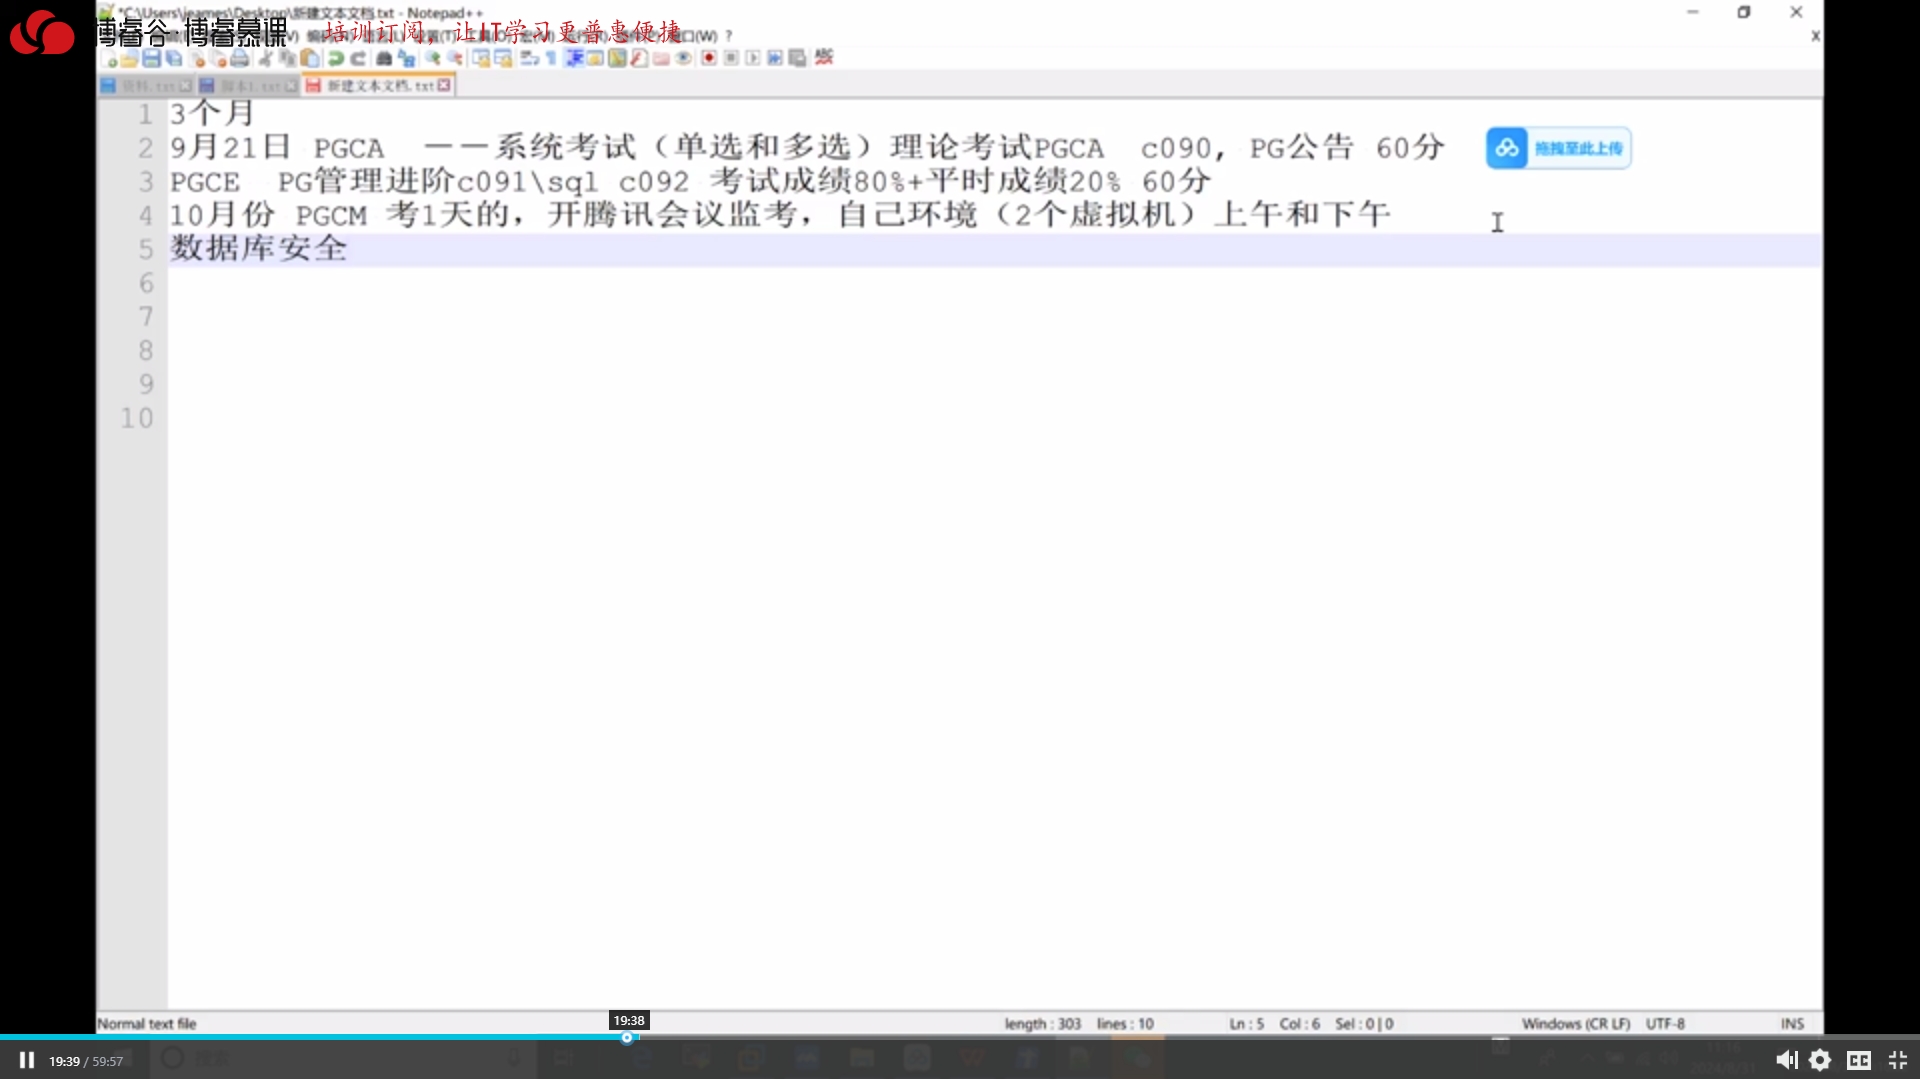Click the word PGCE on line 3
Screen dimensions: 1920x1079
coord(205,182)
